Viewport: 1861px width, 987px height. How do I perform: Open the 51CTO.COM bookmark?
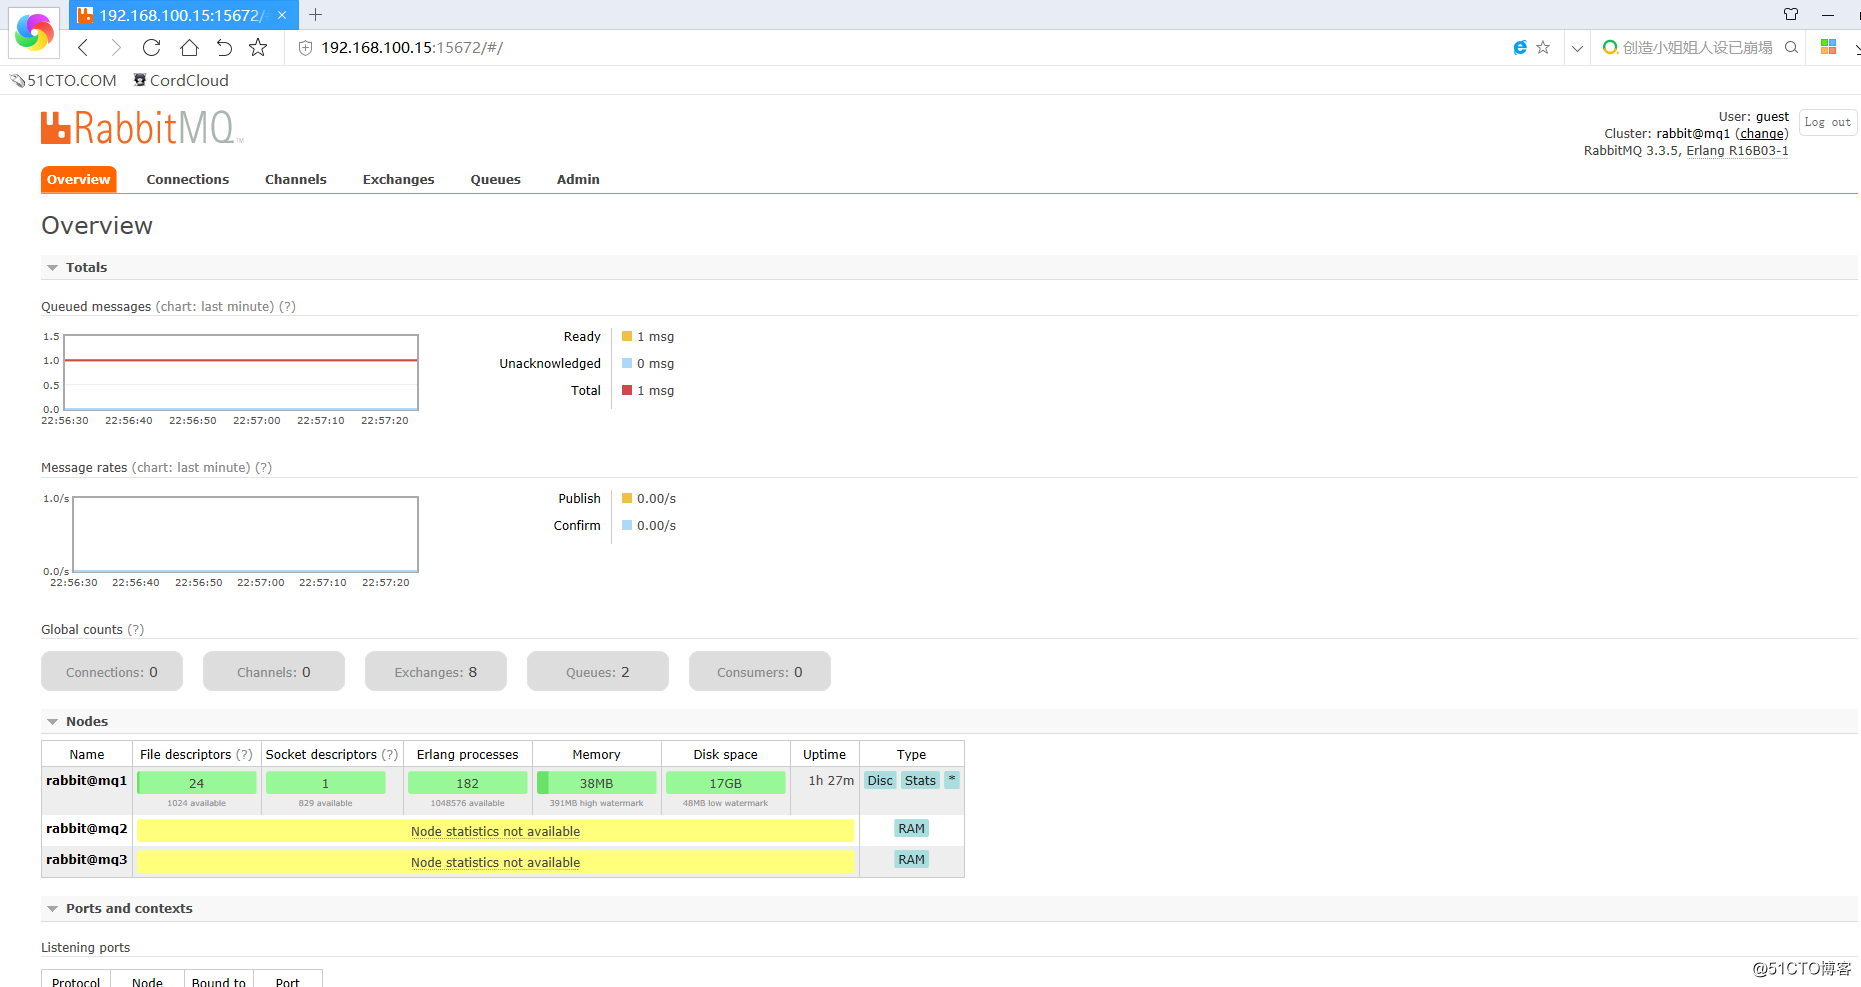click(x=63, y=80)
